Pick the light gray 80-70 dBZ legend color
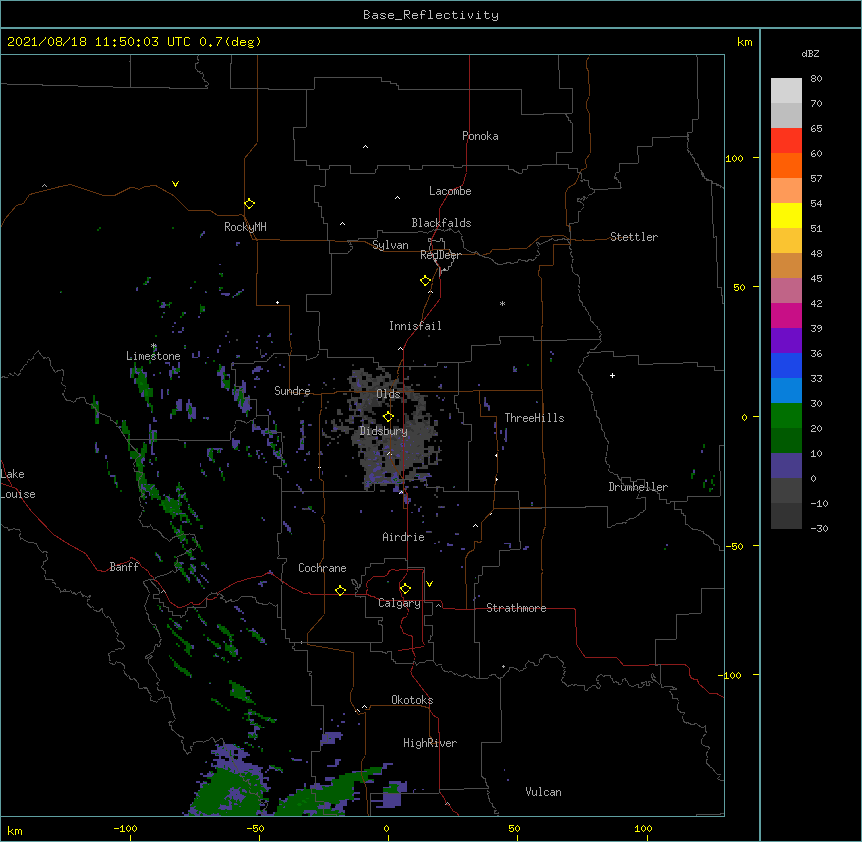 click(786, 91)
